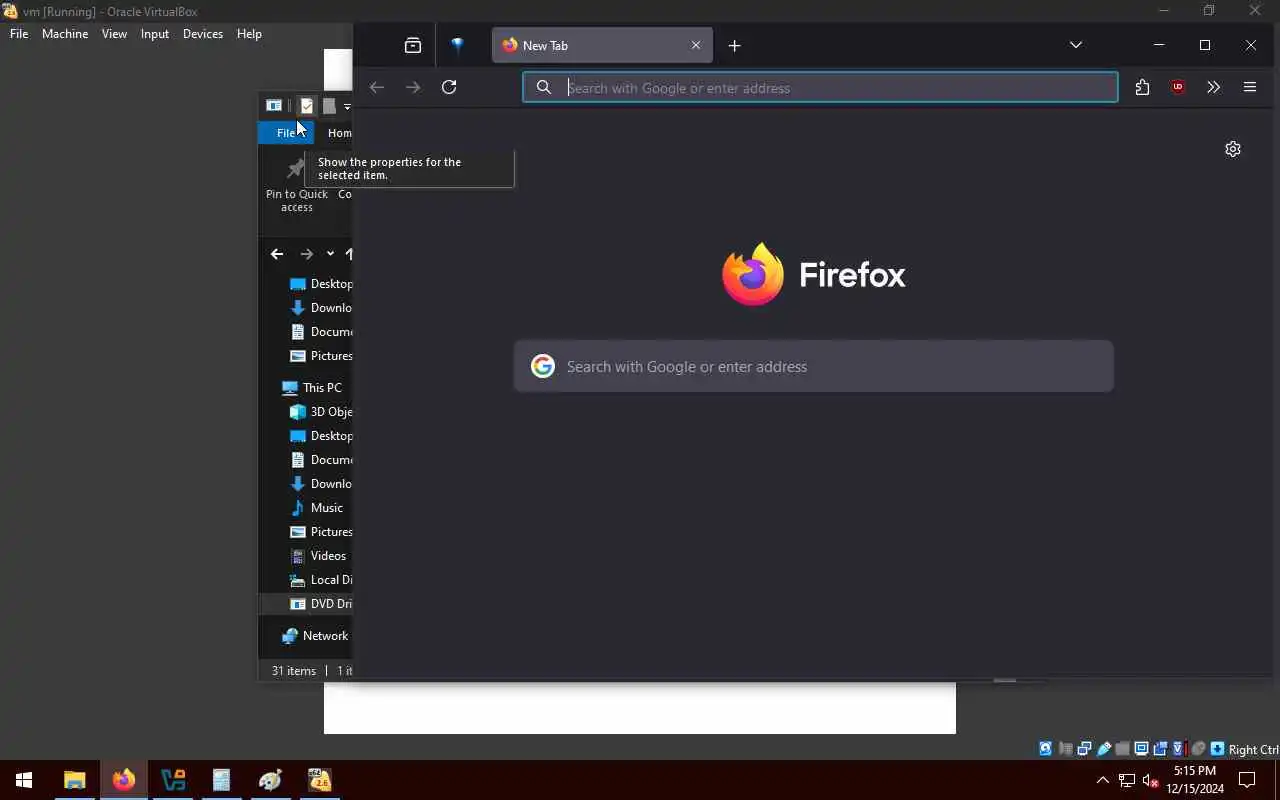Customize Quick Access Toolbar dropdown in Explorer
The width and height of the screenshot is (1280, 800).
click(347, 106)
